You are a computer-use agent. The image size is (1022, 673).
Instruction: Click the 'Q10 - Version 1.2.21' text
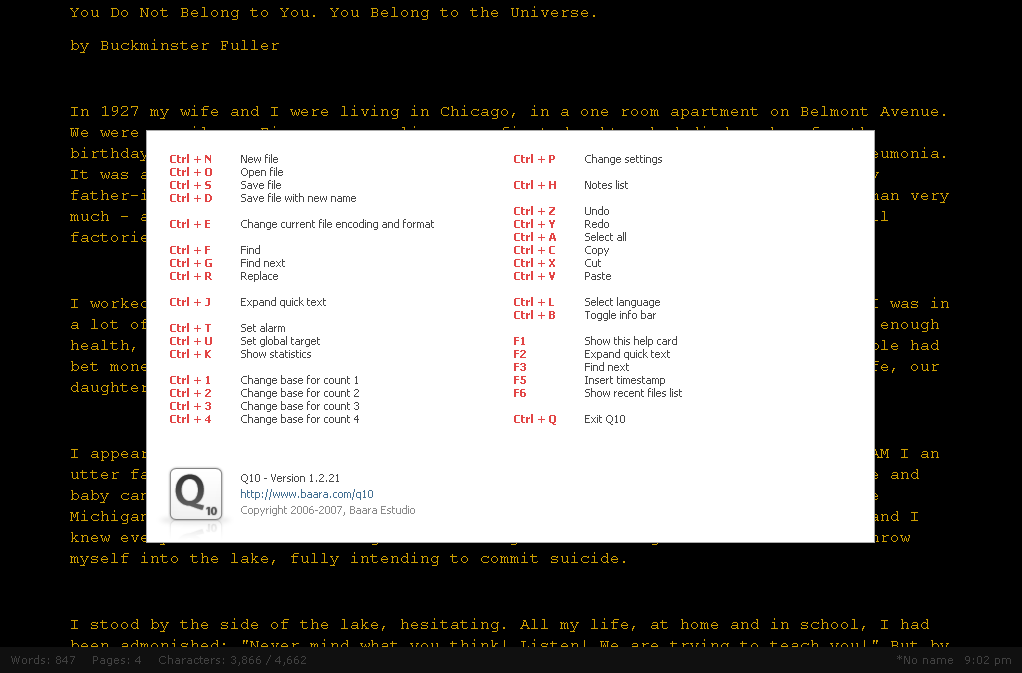coord(290,478)
